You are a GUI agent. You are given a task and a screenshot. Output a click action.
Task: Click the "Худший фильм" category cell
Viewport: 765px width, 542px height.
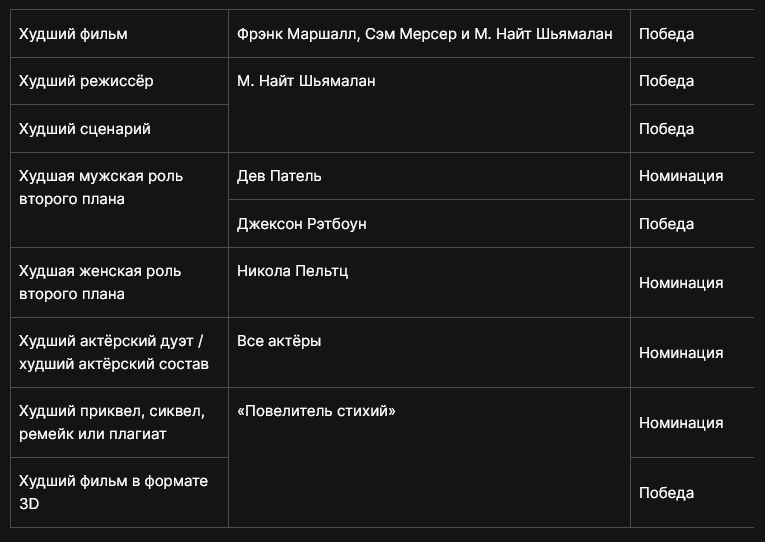73,34
